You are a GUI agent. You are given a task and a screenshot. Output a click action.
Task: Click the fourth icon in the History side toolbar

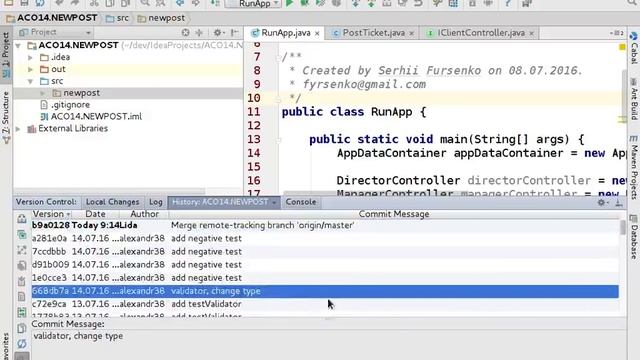pos(22,265)
